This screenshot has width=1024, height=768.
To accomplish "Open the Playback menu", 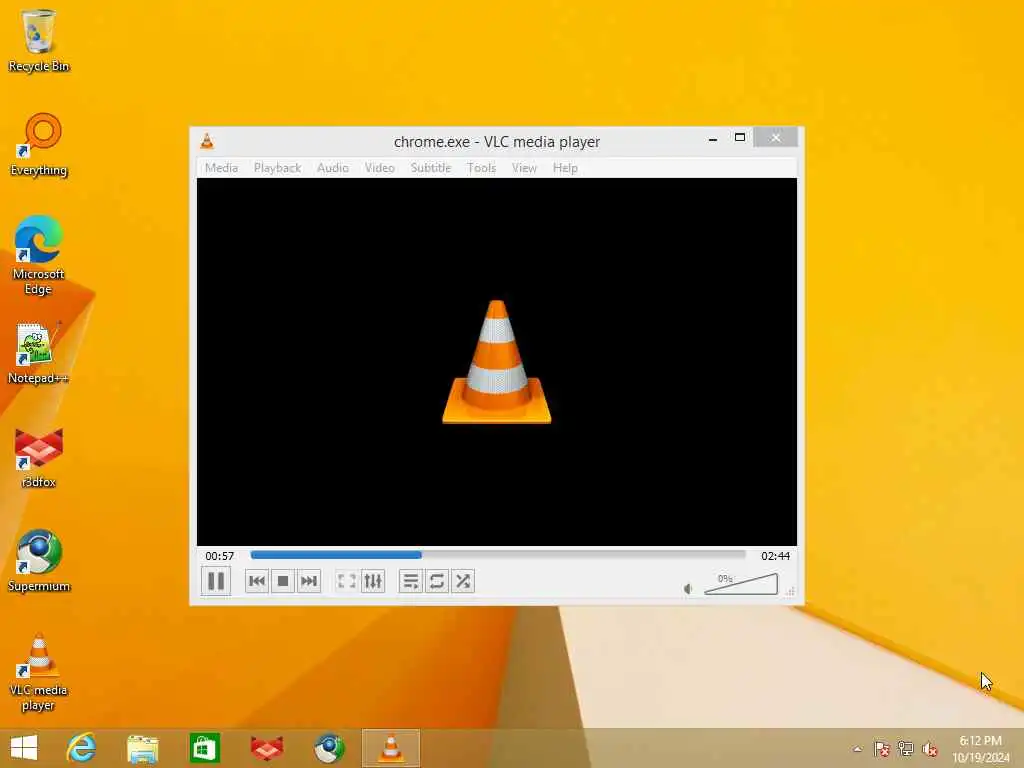I will pyautogui.click(x=278, y=168).
